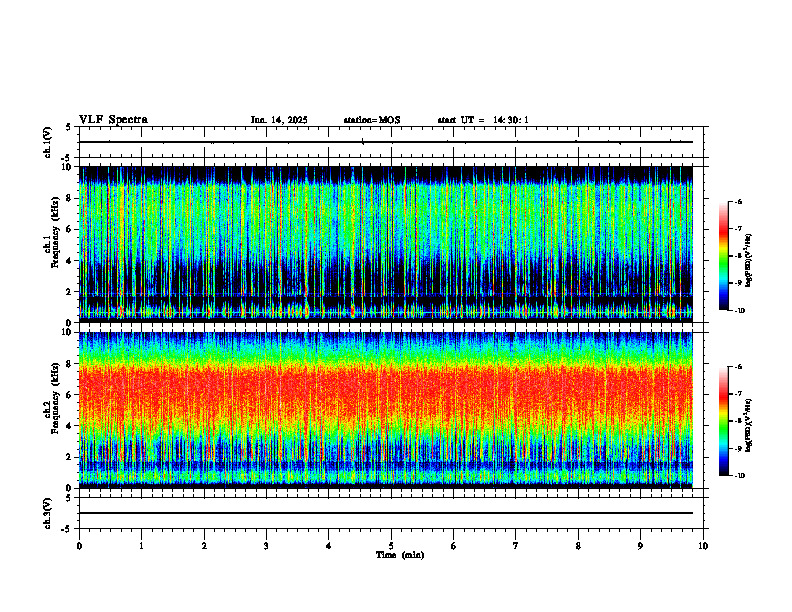Click the "5" tick on ch.3(V) axis
Image resolution: width=792 pixels, height=612 pixels.
pos(69,498)
